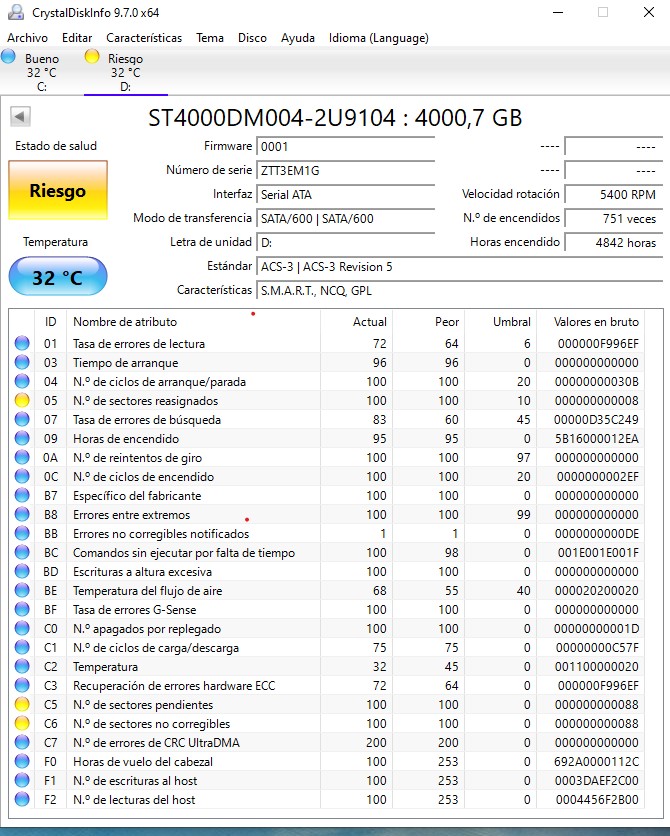Click the Interfaz field Serial ATA

point(345,195)
